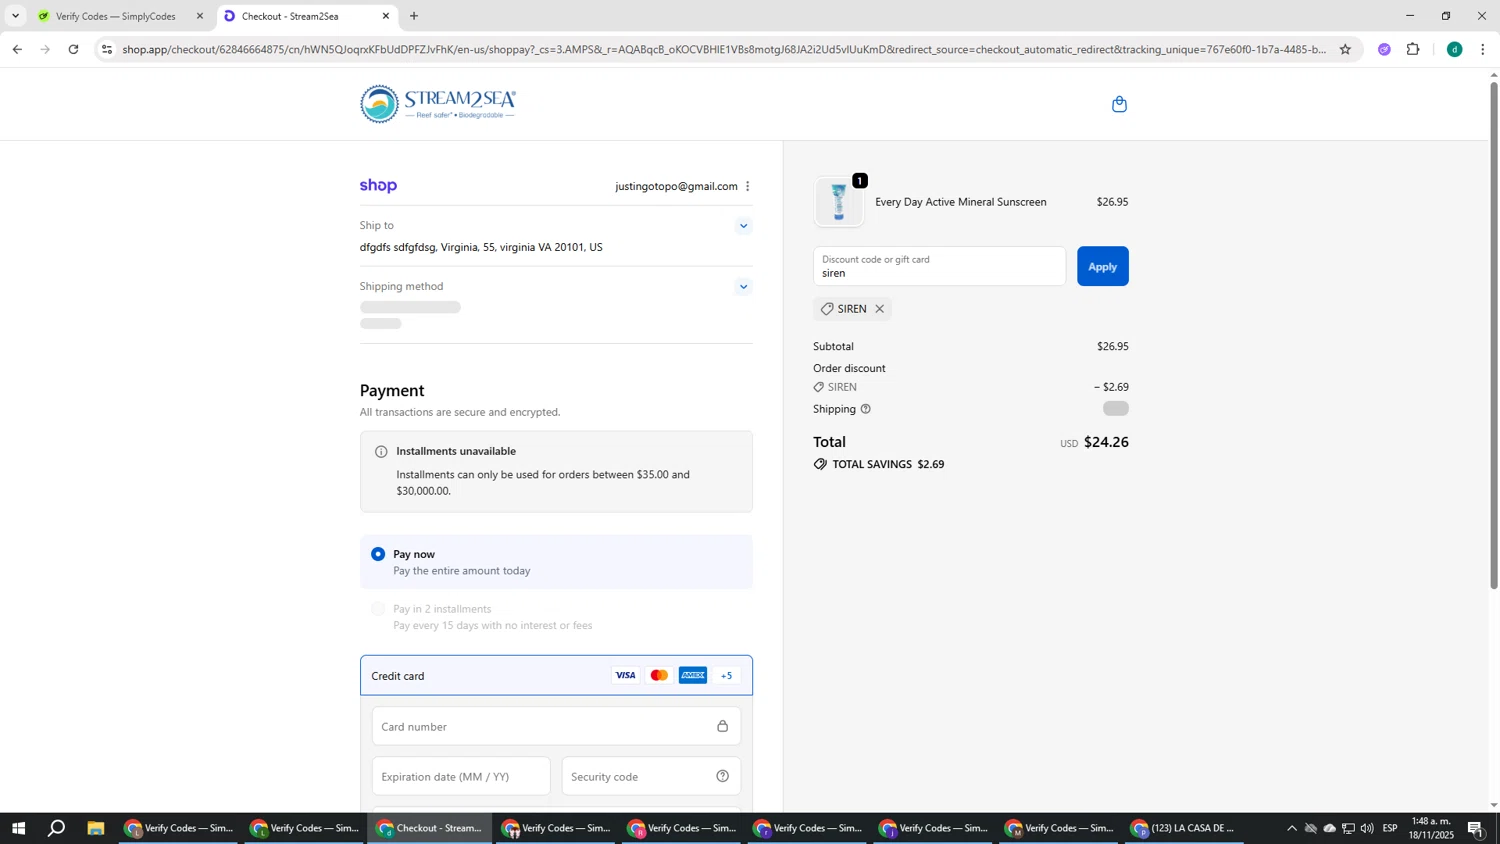Open the volume control tray icon
Screen dimensions: 1500x844
coord(1367,828)
